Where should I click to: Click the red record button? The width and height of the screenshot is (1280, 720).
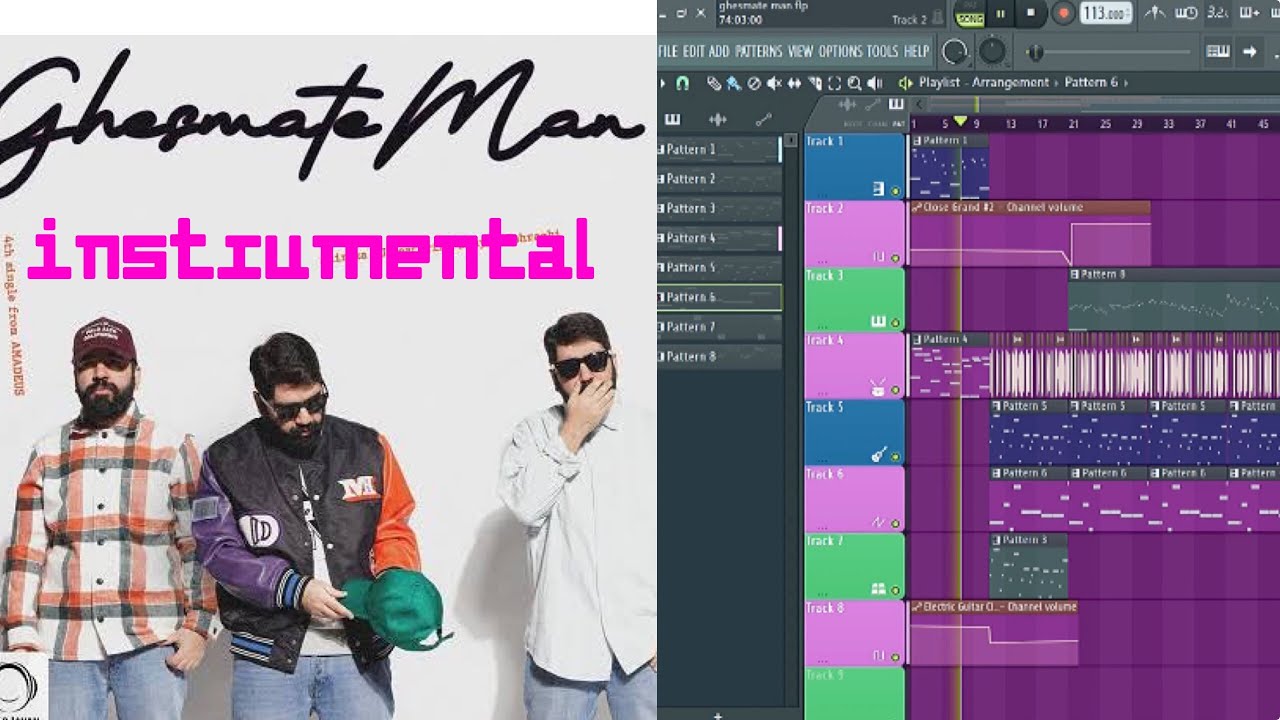click(x=1063, y=13)
